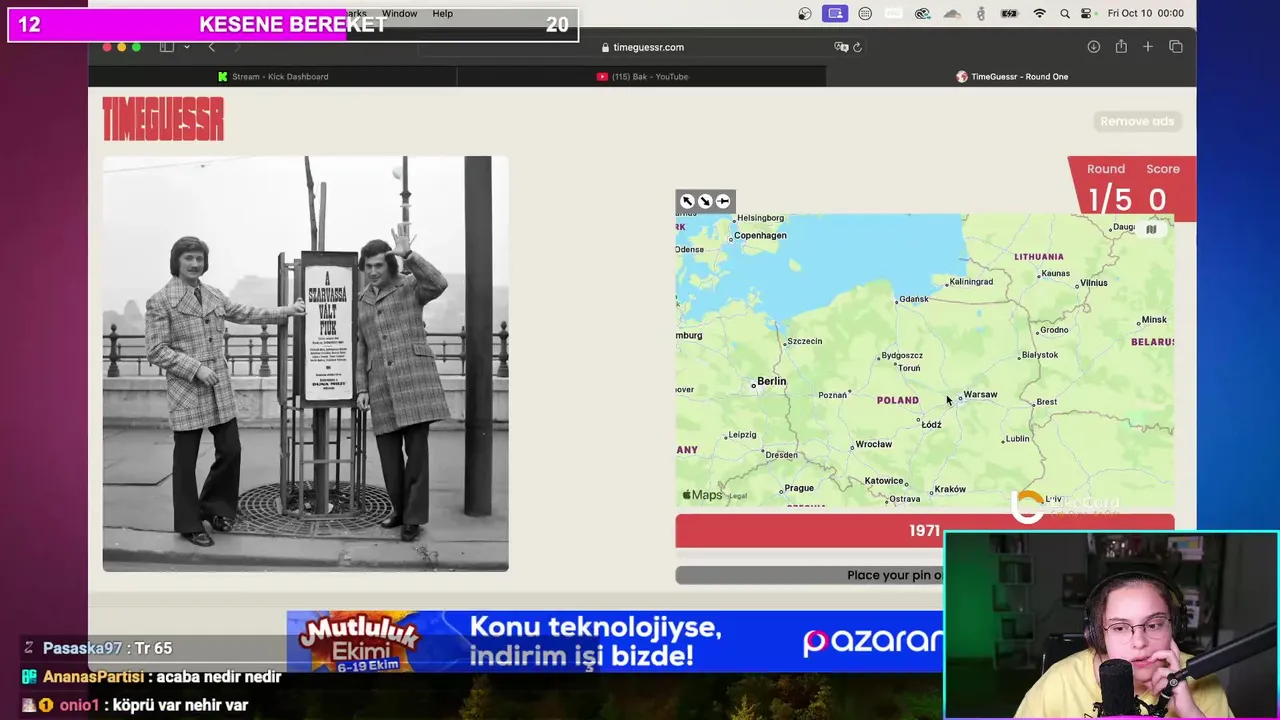Viewport: 1280px width, 720px height.
Task: Click the map pin-lock icon
Action: (723, 201)
